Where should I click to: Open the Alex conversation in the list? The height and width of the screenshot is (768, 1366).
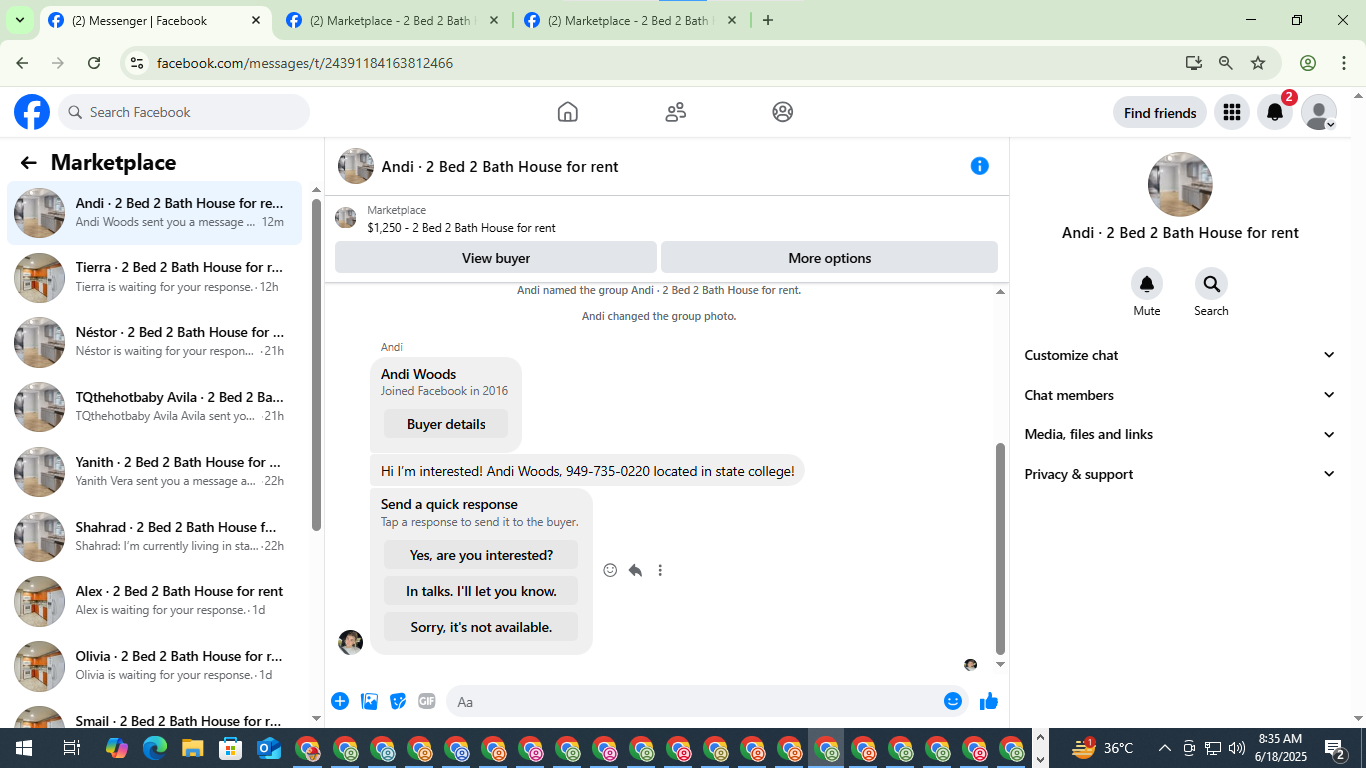point(154,601)
